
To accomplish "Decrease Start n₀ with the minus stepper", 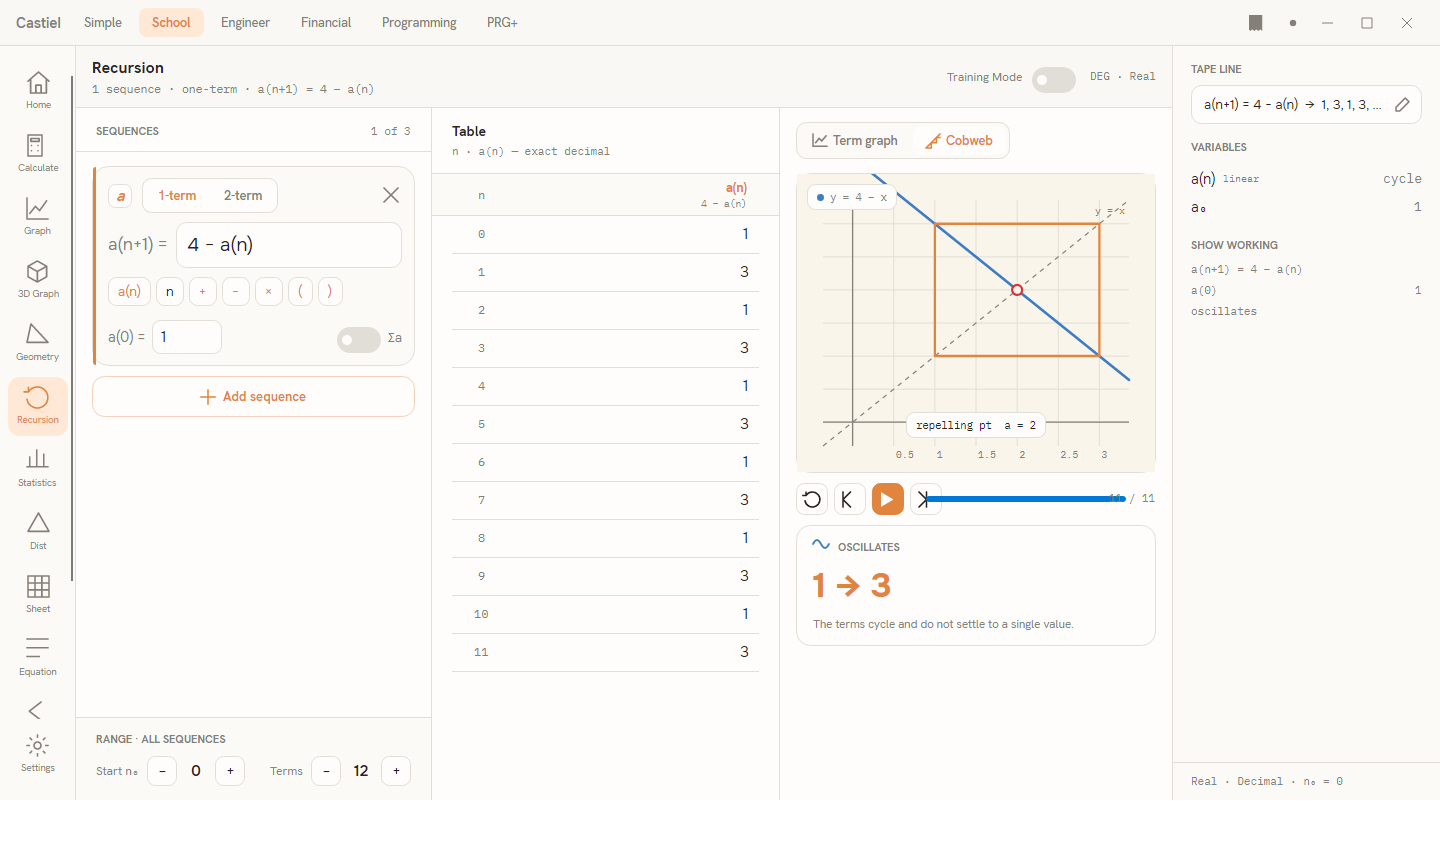I will click(x=162, y=771).
